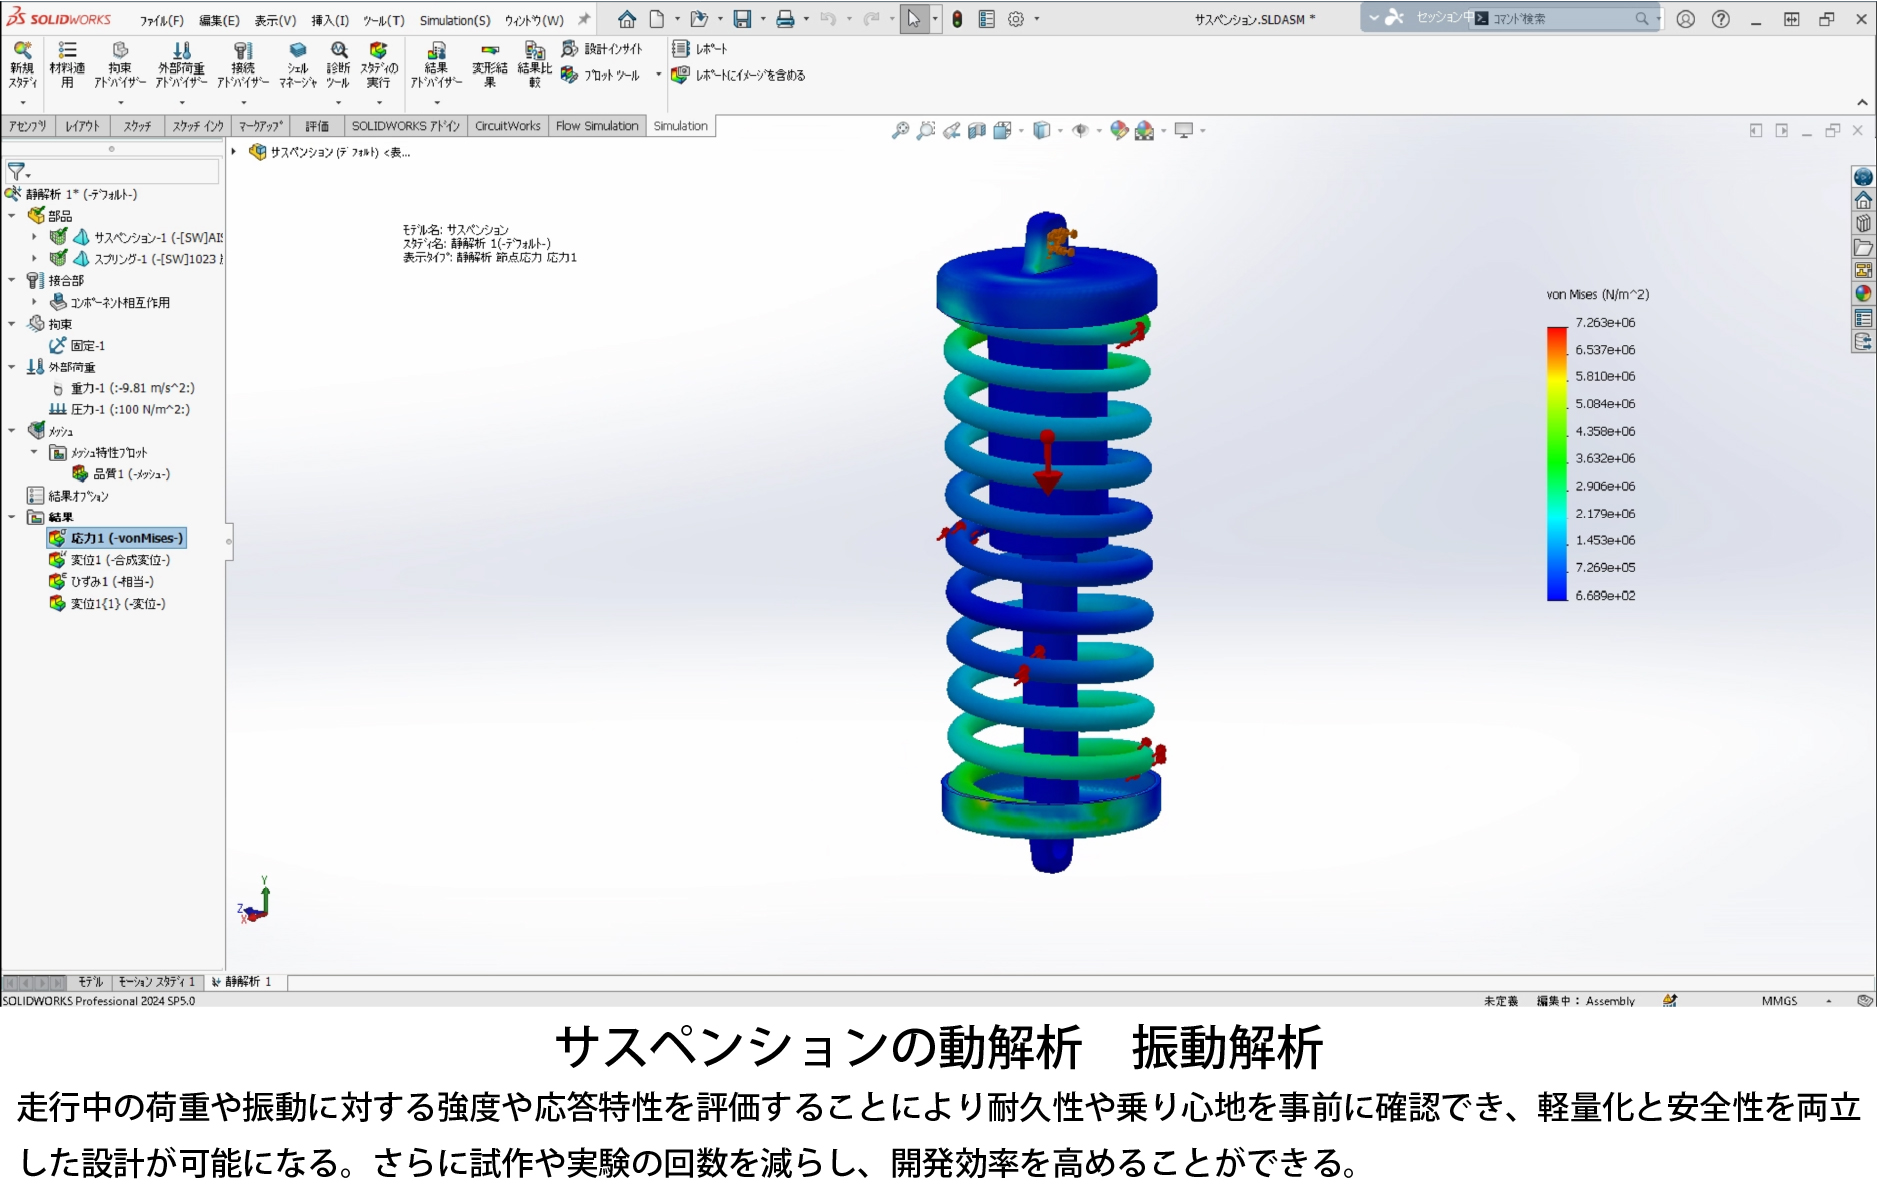The height and width of the screenshot is (1188, 1877).
Task: Expand the サスペンション-1 part node
Action: point(34,237)
